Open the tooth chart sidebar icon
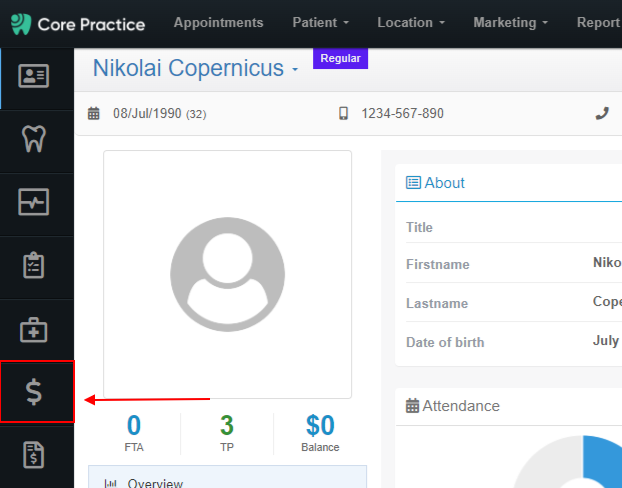The width and height of the screenshot is (622, 488). click(34, 139)
